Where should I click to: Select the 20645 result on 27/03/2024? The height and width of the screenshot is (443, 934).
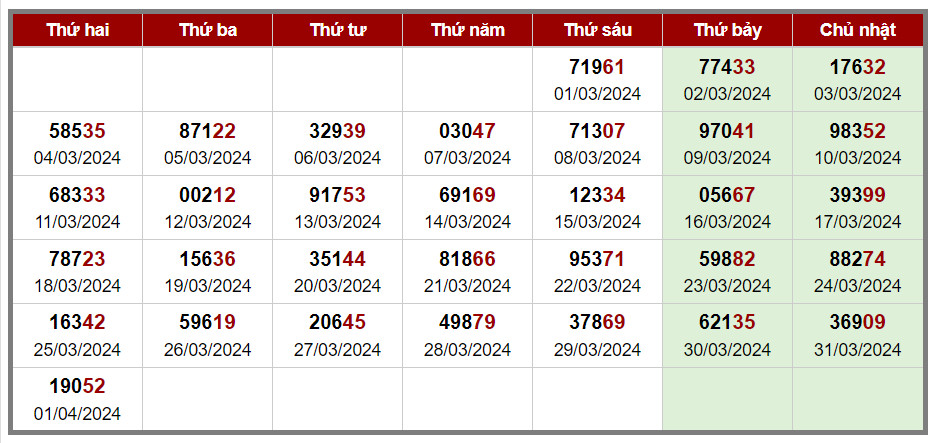click(x=337, y=335)
